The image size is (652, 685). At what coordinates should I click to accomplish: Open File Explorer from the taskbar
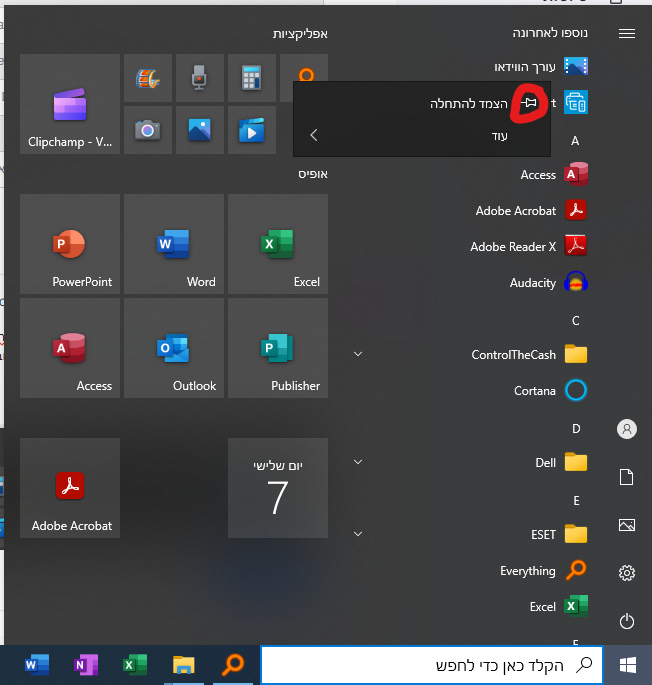tap(184, 665)
